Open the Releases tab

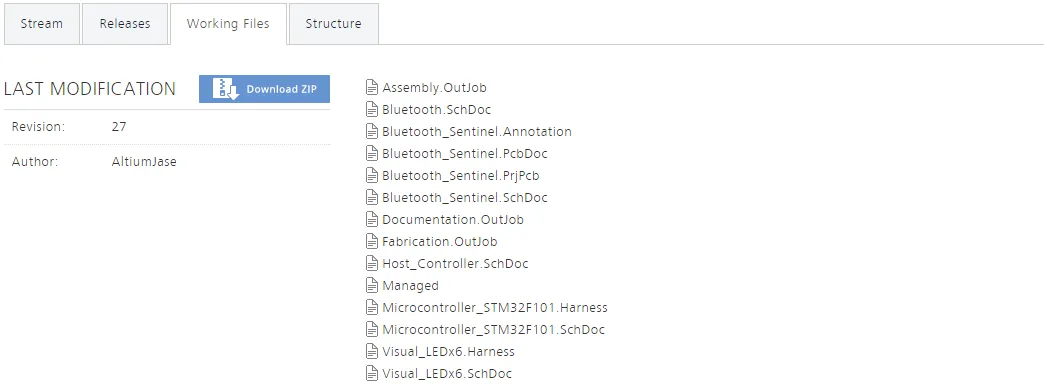pos(125,23)
